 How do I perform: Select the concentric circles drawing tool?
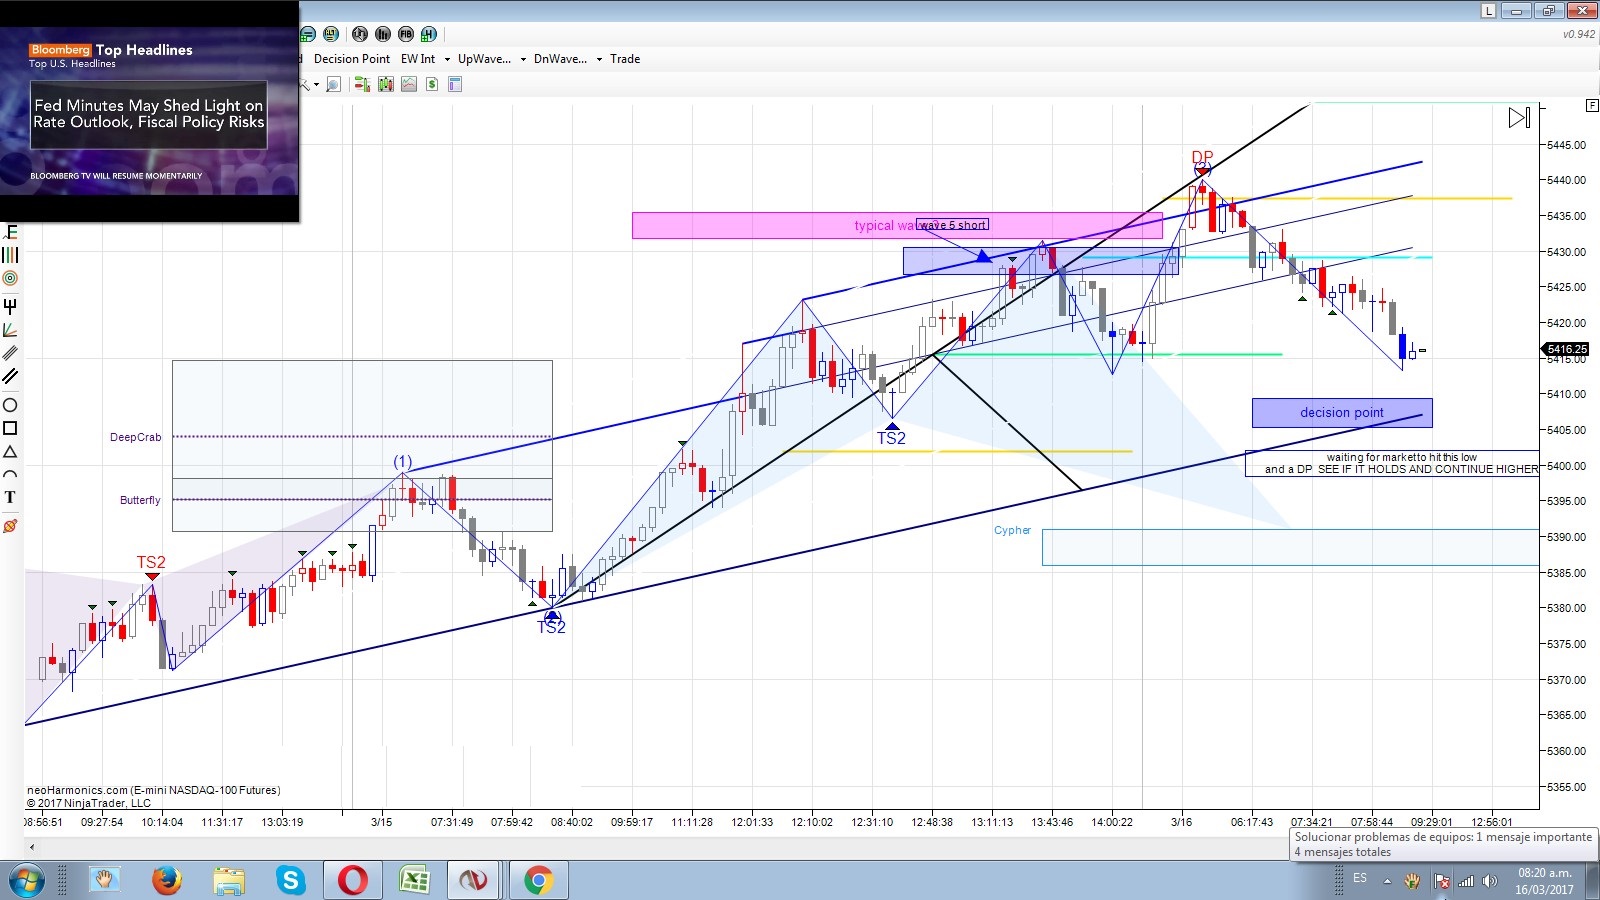[x=11, y=278]
